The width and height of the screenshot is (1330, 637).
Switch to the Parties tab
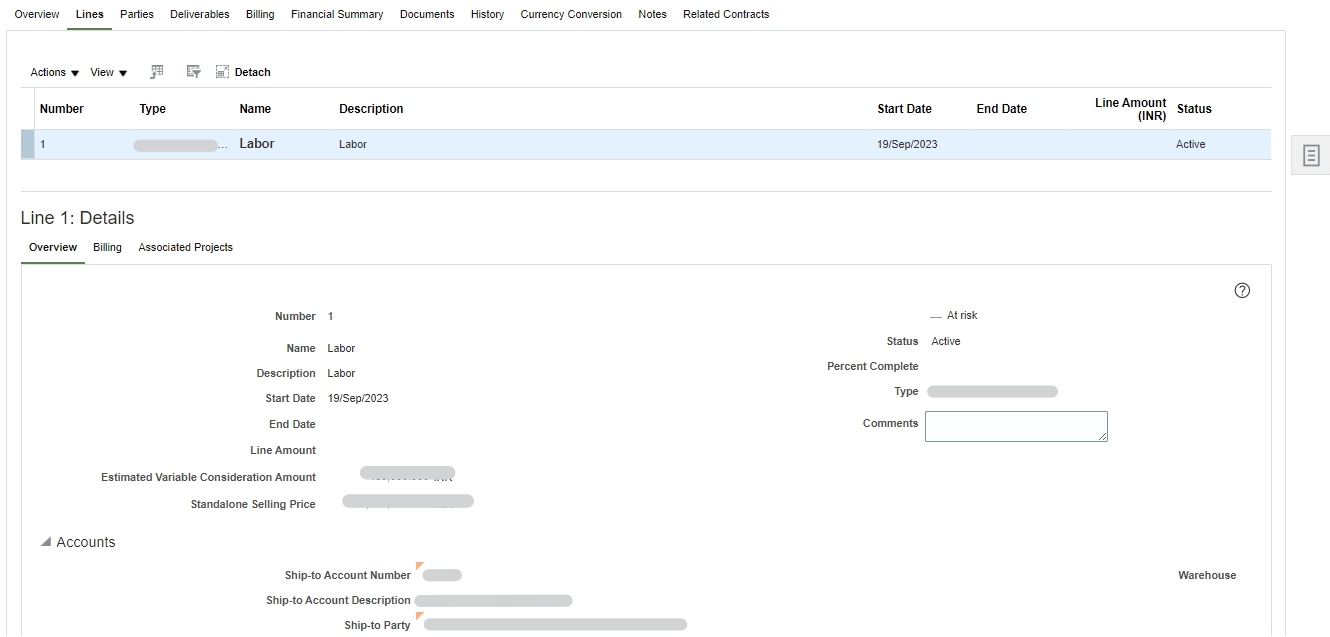[x=136, y=14]
